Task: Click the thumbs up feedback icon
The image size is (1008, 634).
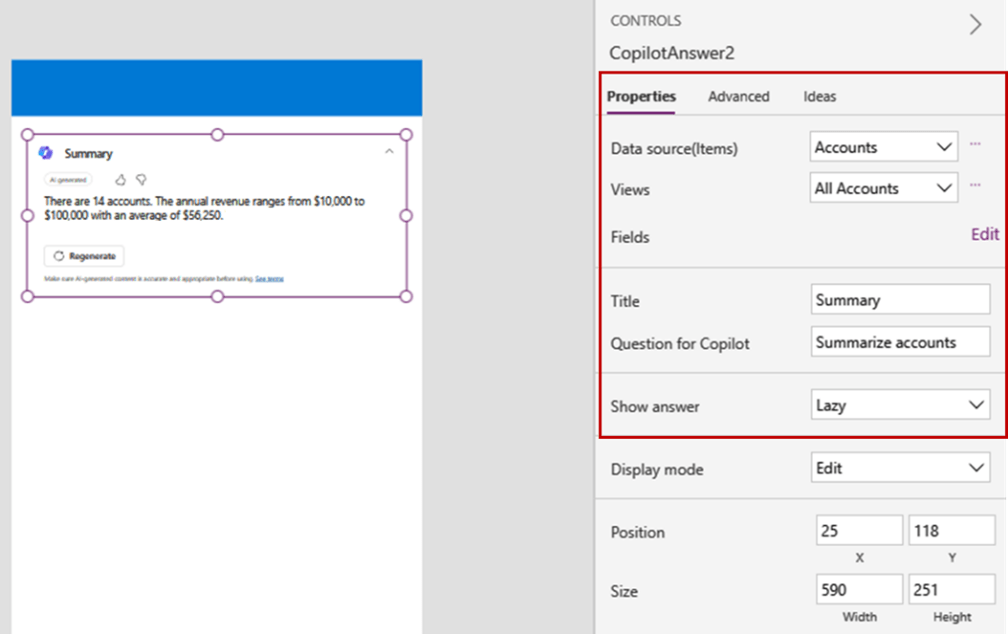Action: [x=120, y=180]
